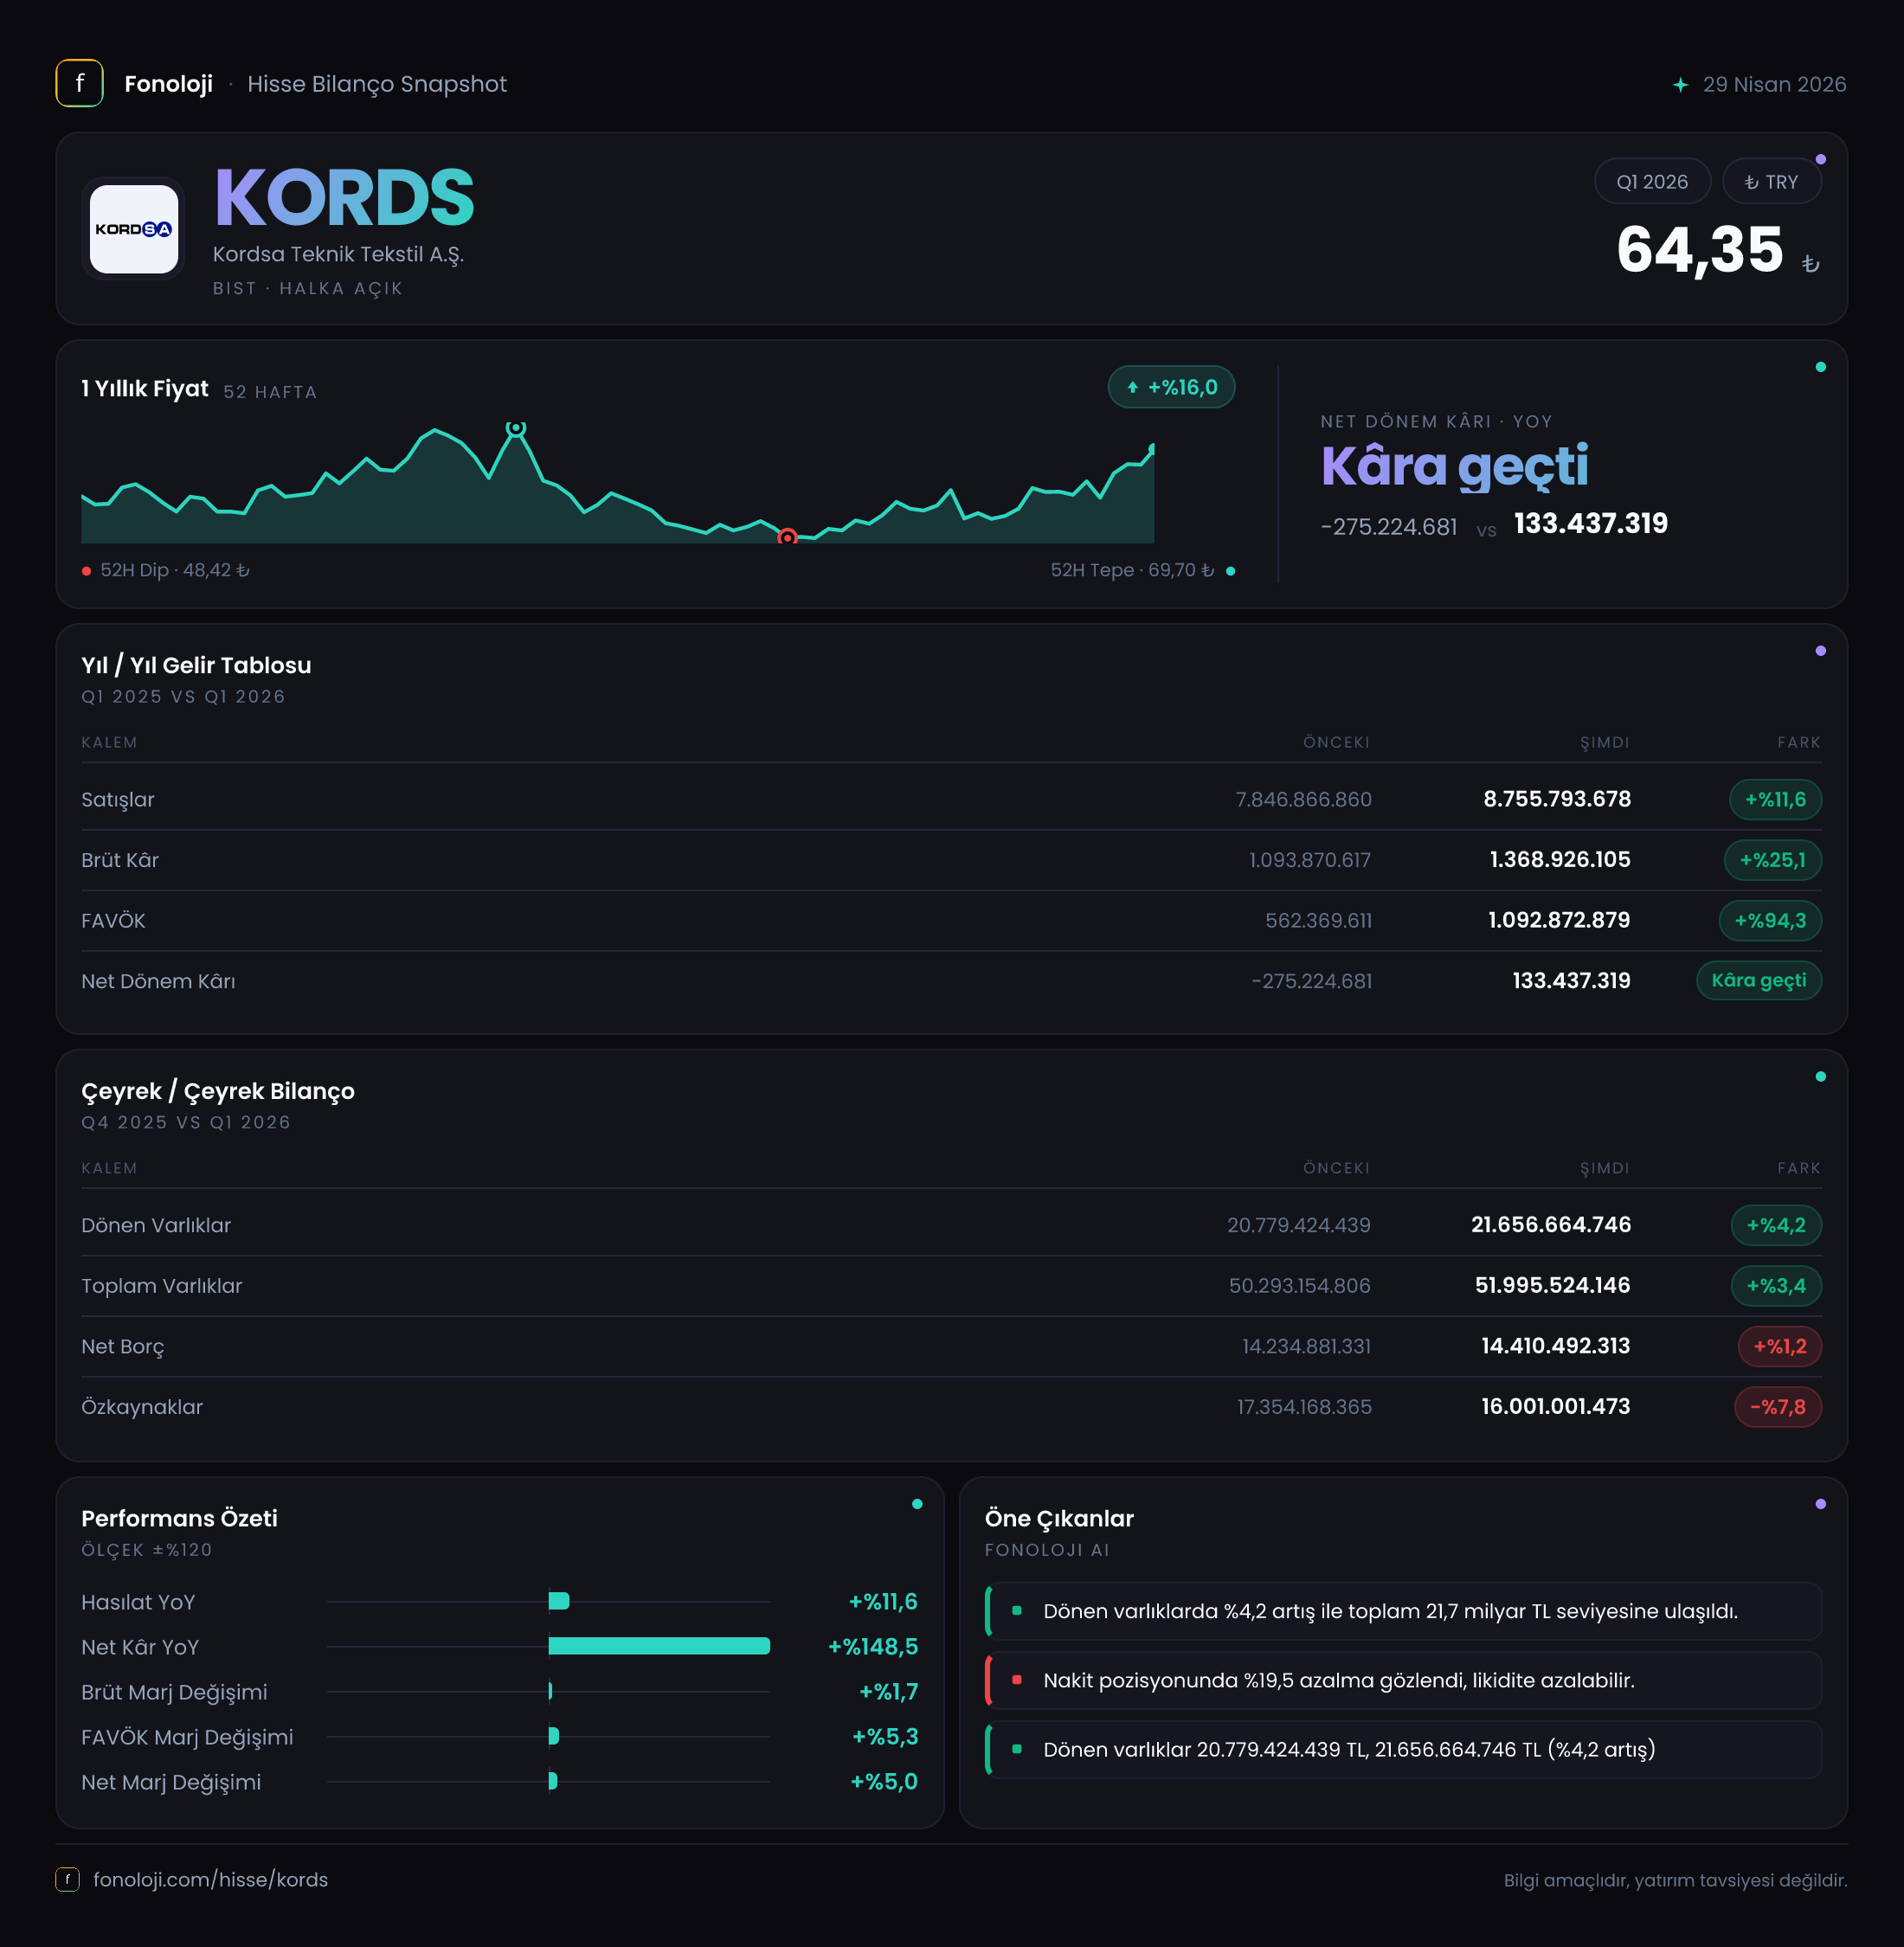Click the +%148,5 value for Net Kâr YoY
1904x1947 pixels.
(x=873, y=1647)
